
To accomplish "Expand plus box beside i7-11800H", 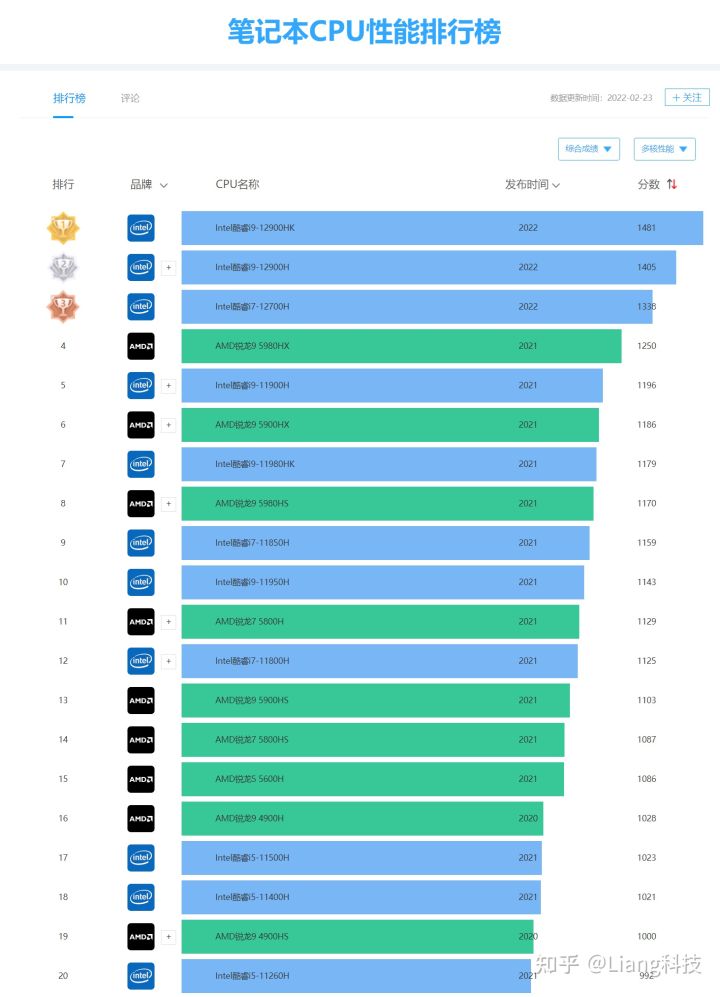I will click(168, 661).
